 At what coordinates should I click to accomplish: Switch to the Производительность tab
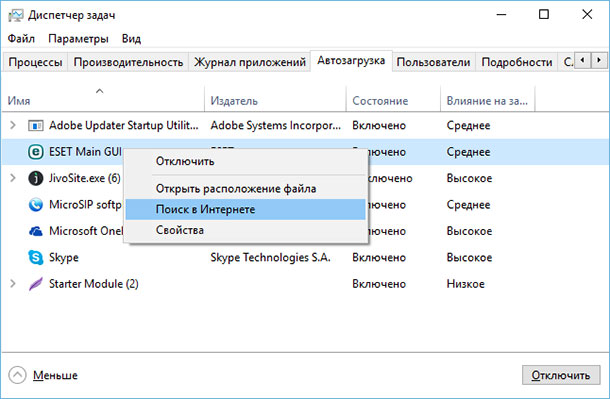point(128,62)
